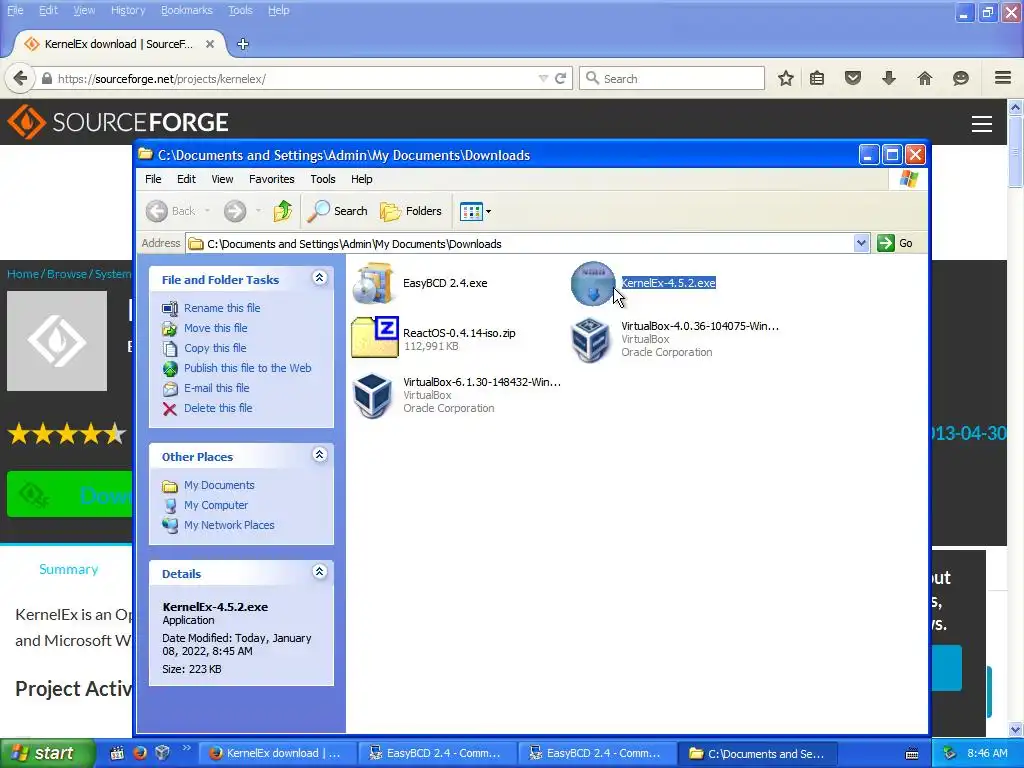The width and height of the screenshot is (1024, 768).
Task: Launch Firefox from the quick launch bar
Action: pos(140,753)
